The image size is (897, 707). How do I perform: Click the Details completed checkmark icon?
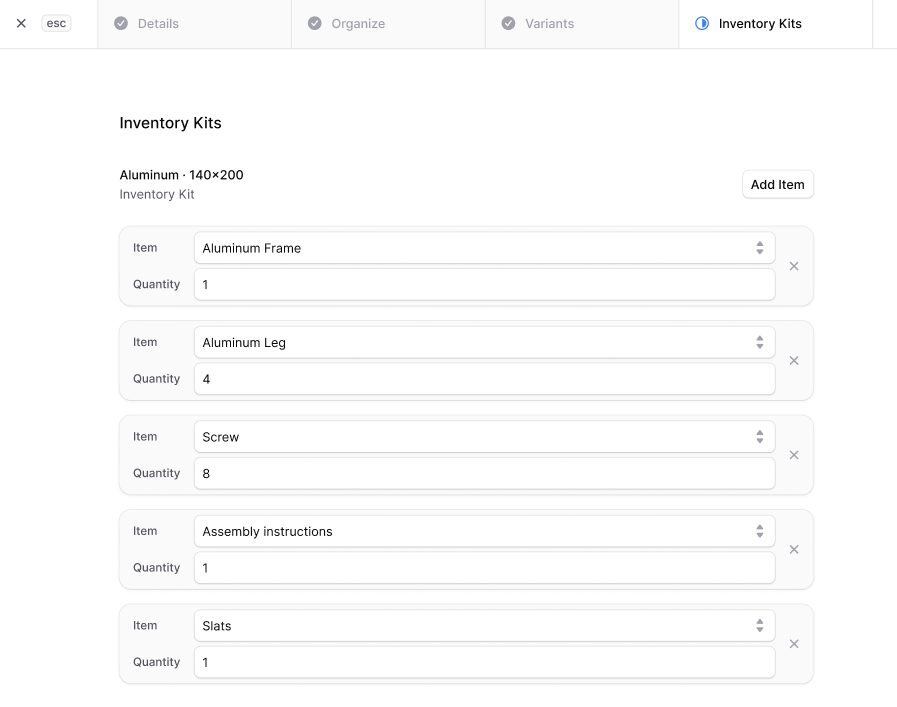coord(121,23)
